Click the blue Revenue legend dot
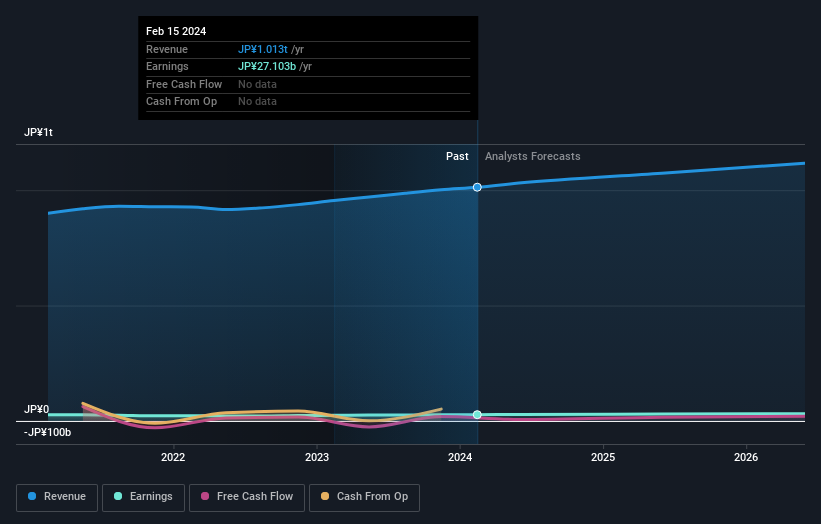 coord(32,496)
